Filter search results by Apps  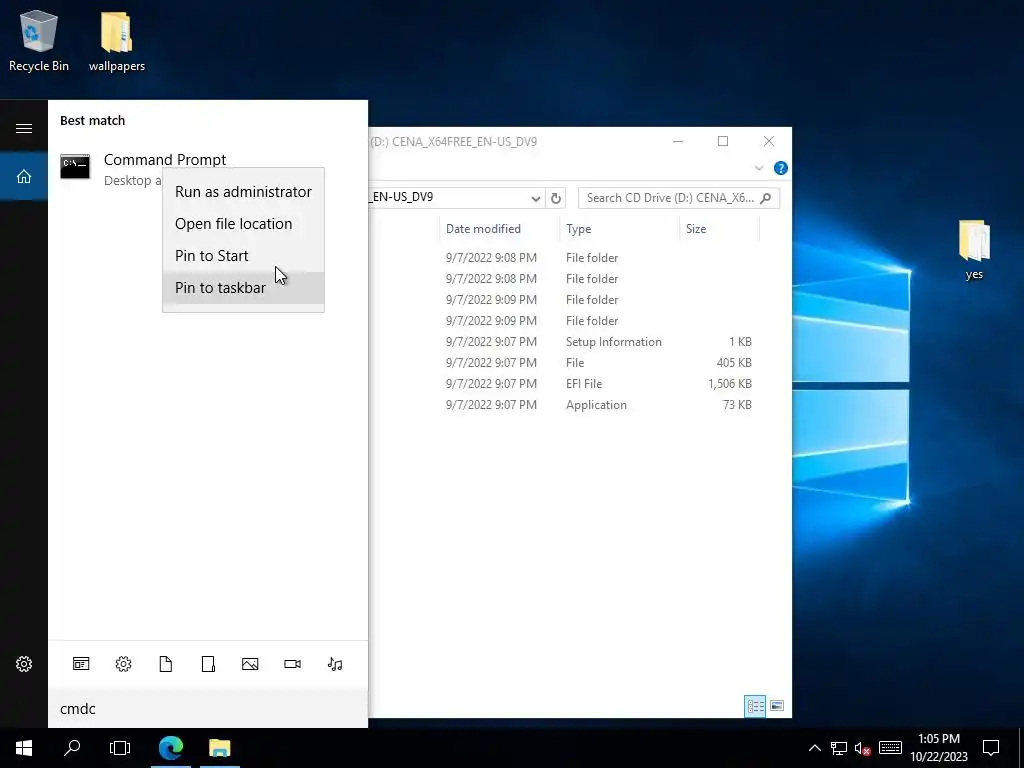[81, 664]
